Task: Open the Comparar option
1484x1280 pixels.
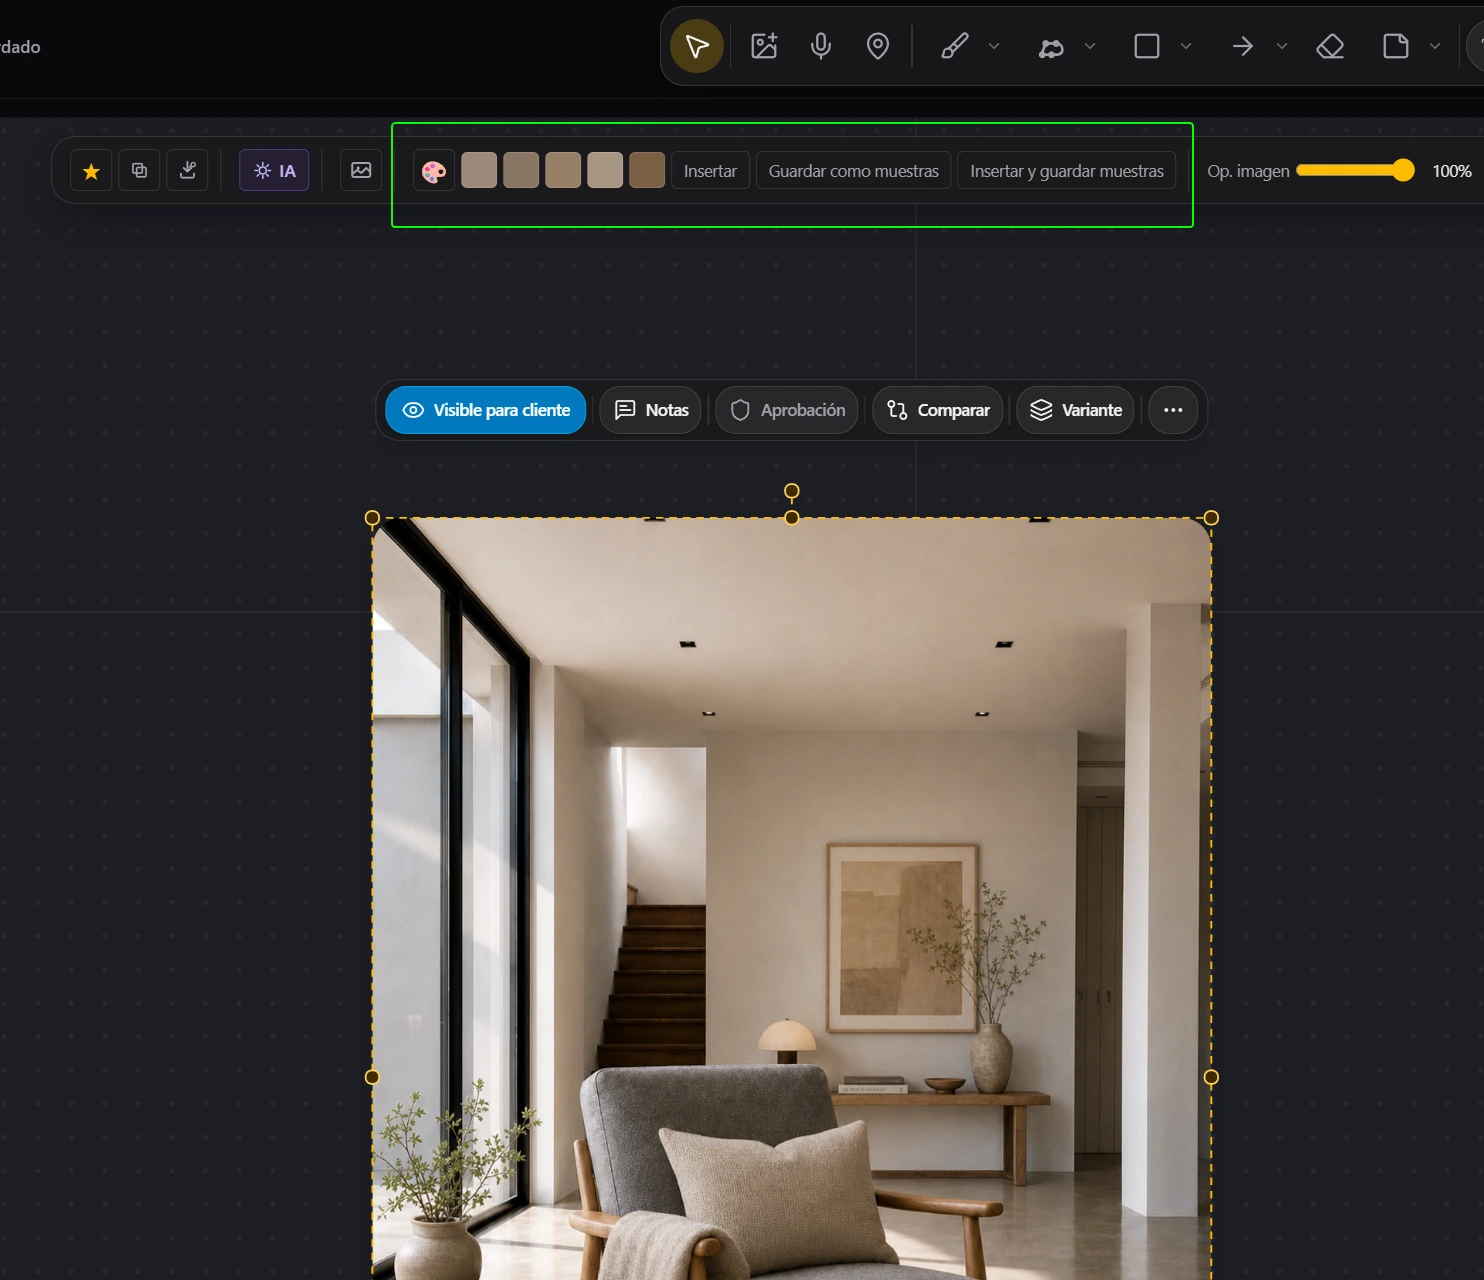Action: pyautogui.click(x=938, y=410)
